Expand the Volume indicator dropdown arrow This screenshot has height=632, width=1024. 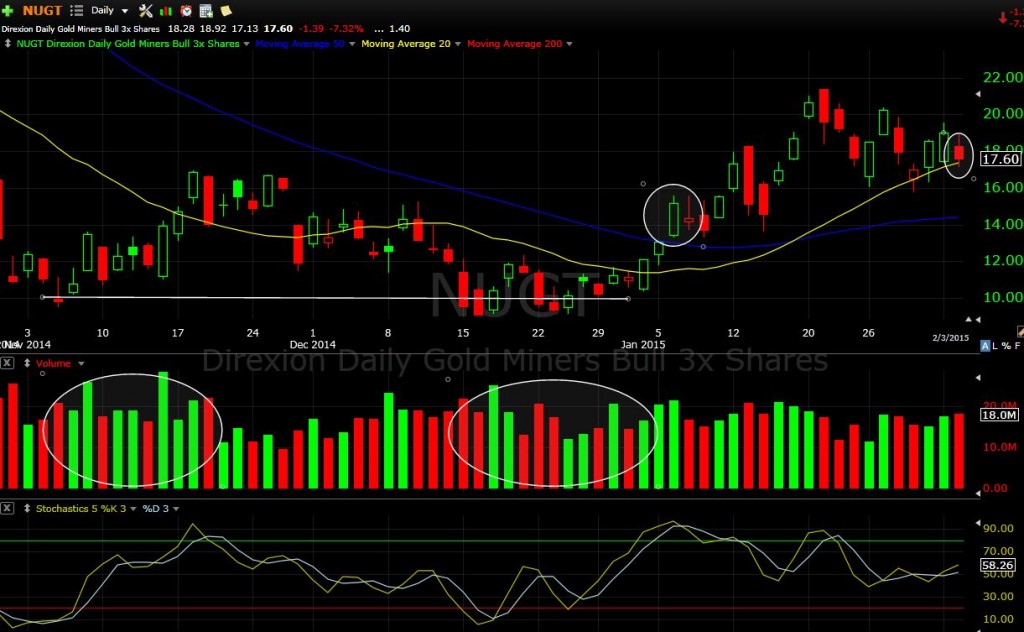[81, 364]
